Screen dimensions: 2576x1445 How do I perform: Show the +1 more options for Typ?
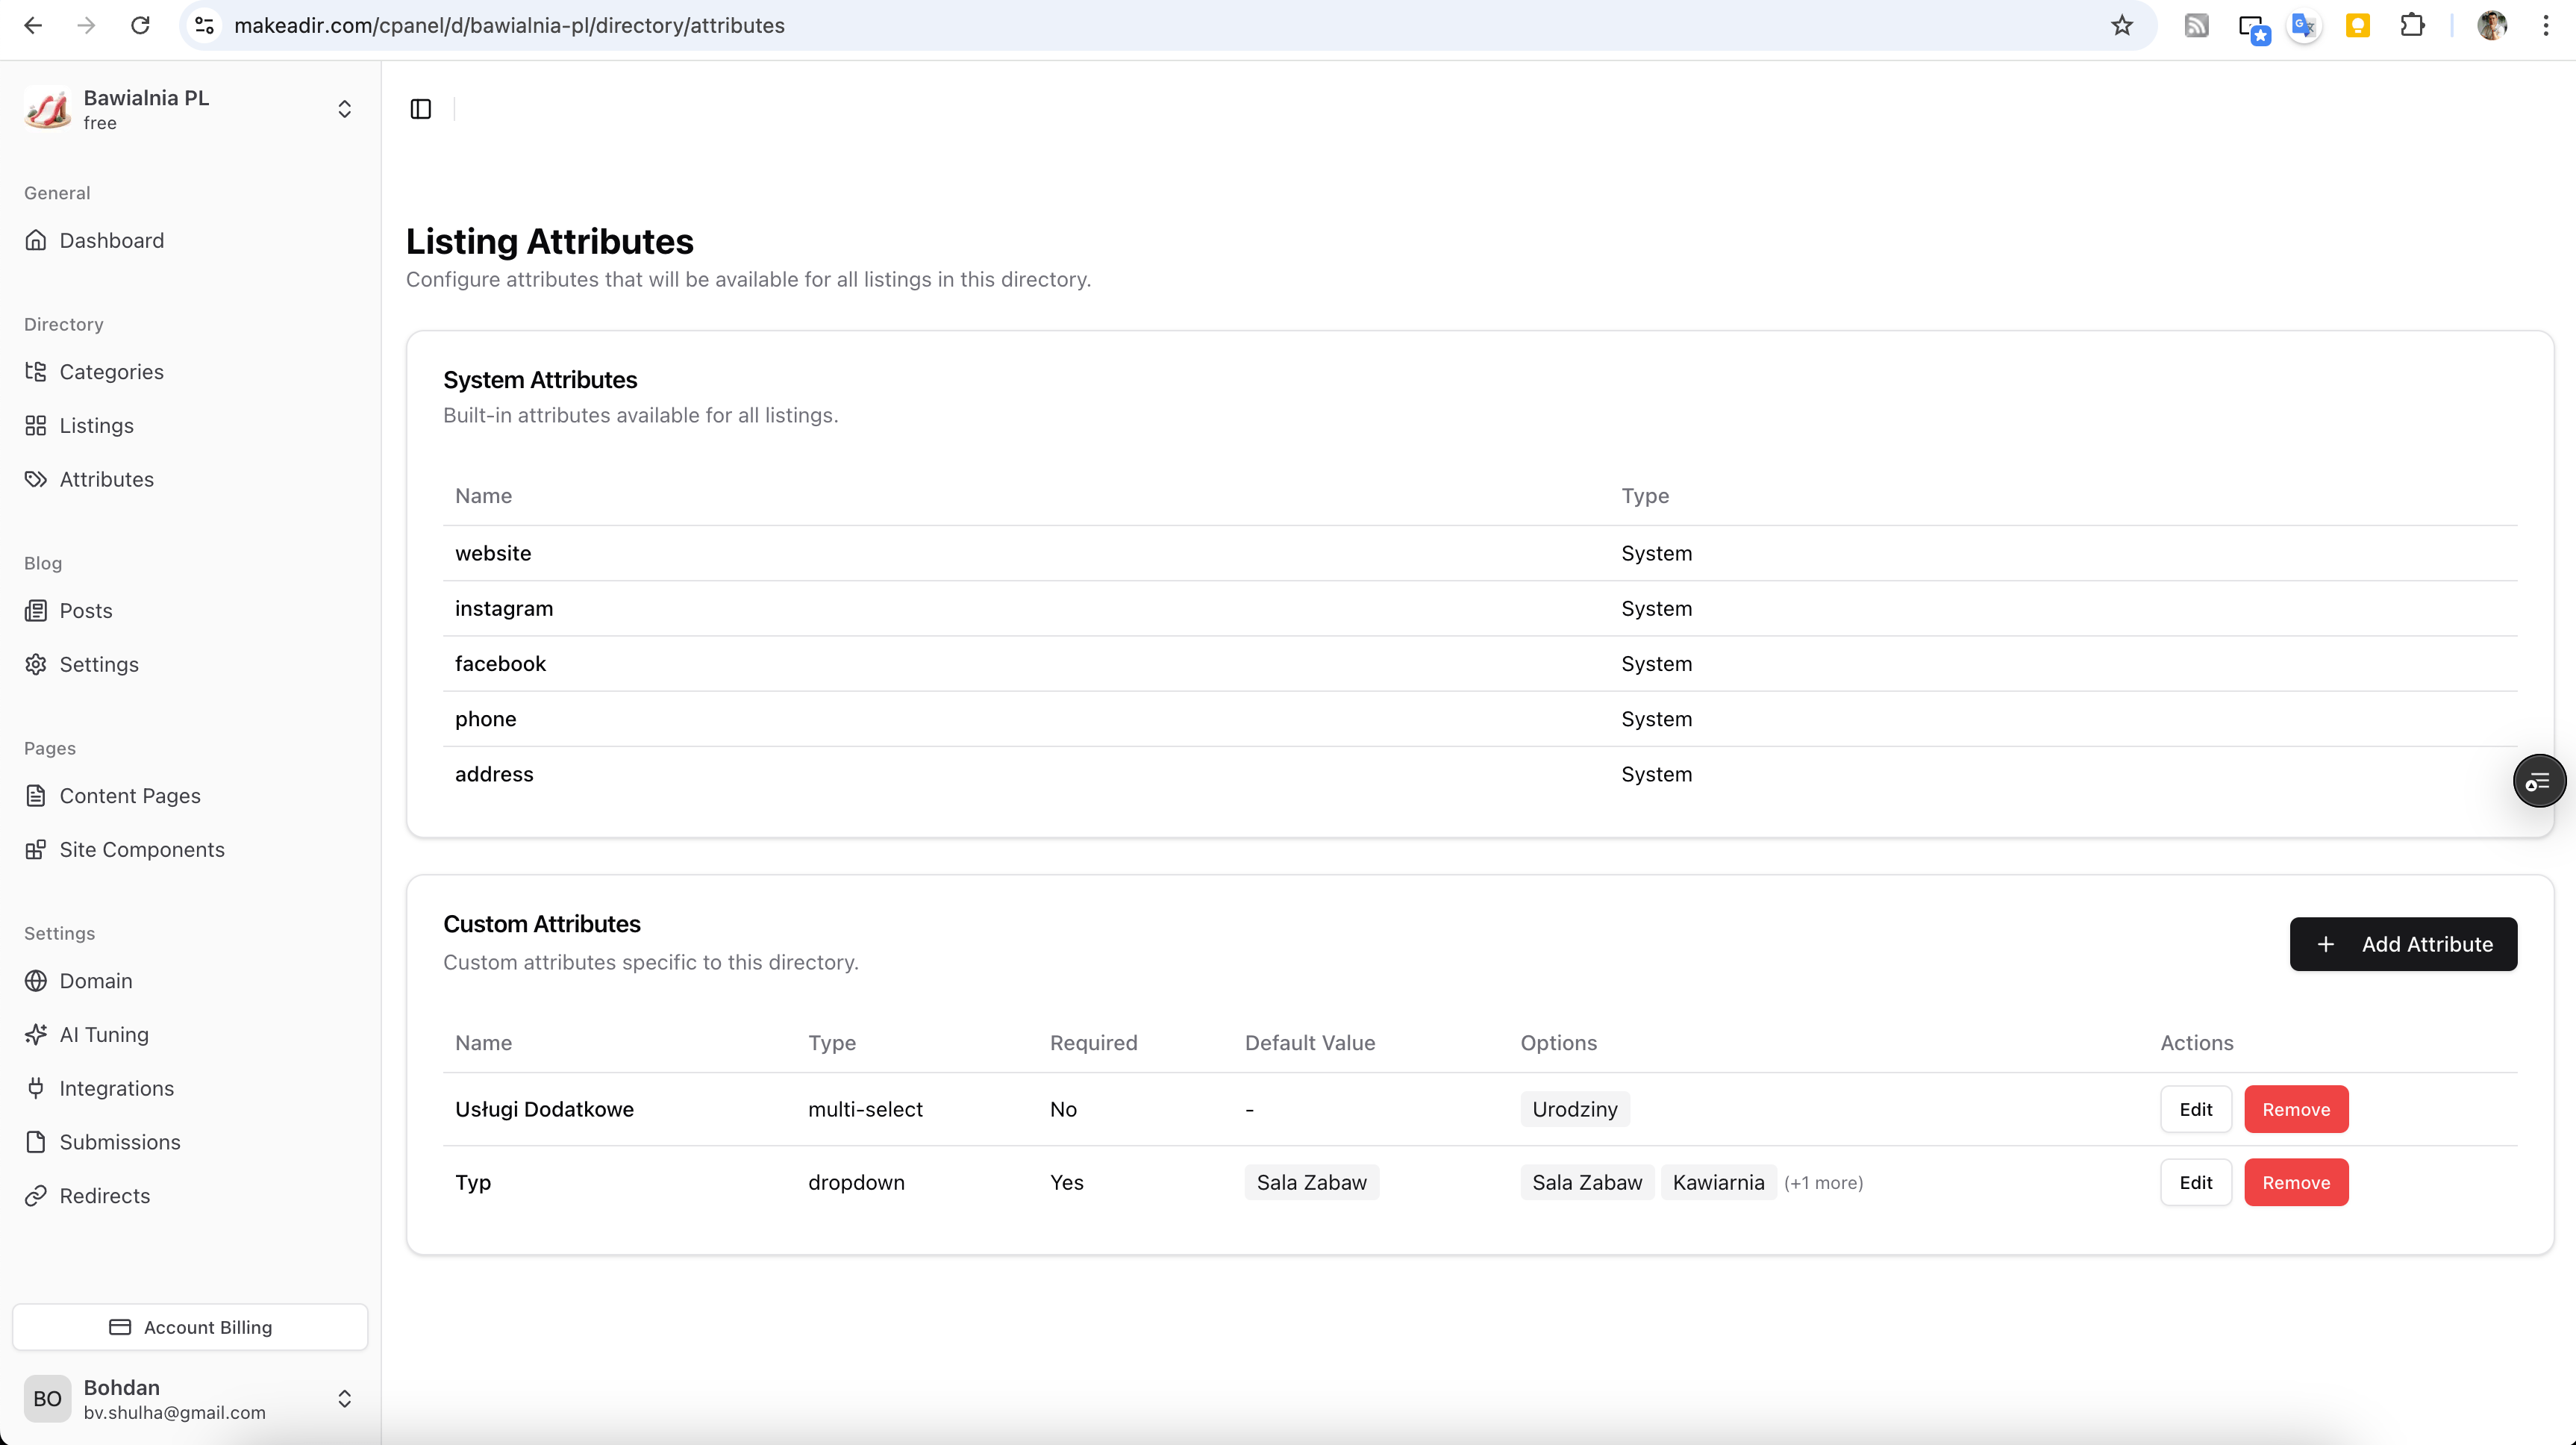[x=1823, y=1183]
